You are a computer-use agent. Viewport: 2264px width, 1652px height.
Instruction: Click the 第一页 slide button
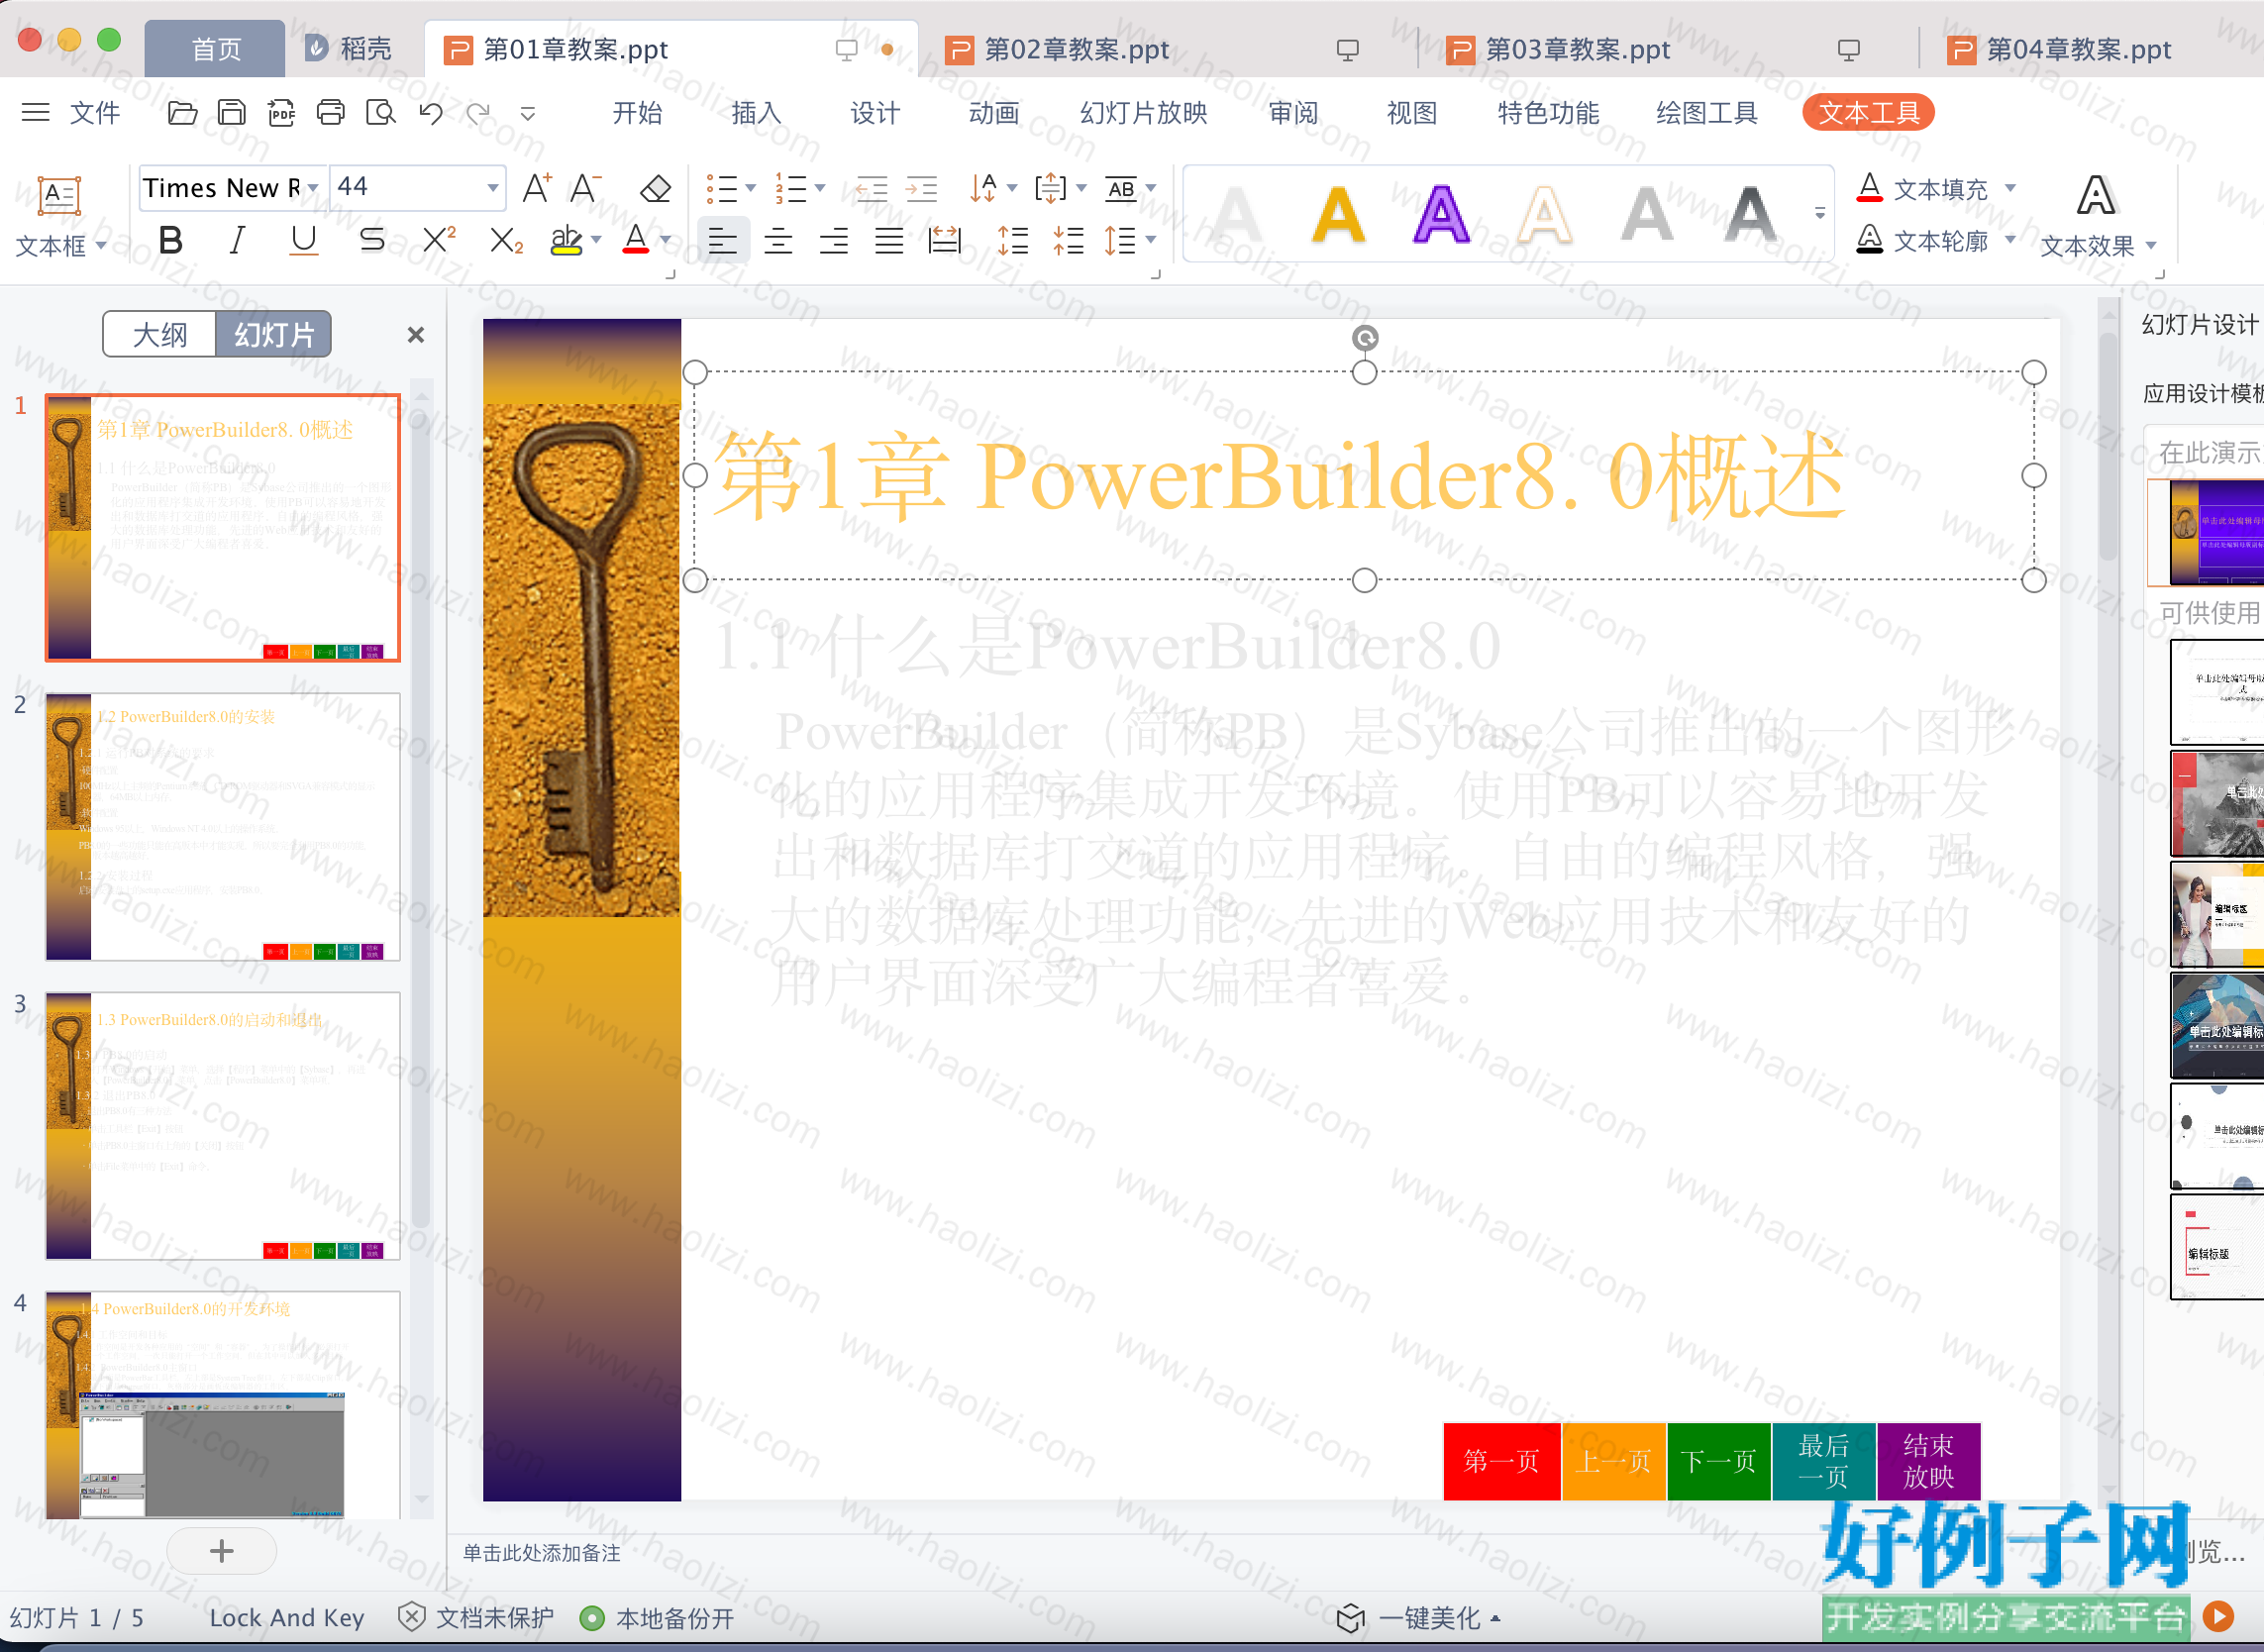point(1501,1461)
